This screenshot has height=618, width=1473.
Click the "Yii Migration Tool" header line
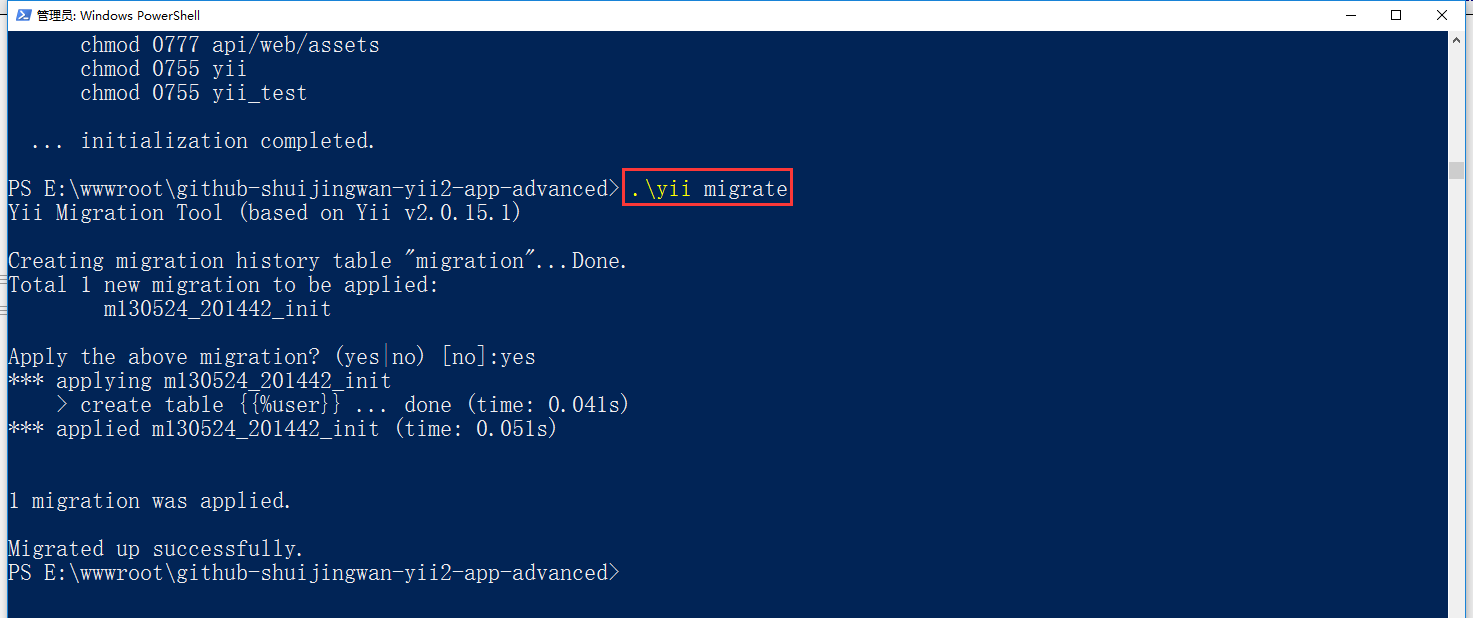264,213
